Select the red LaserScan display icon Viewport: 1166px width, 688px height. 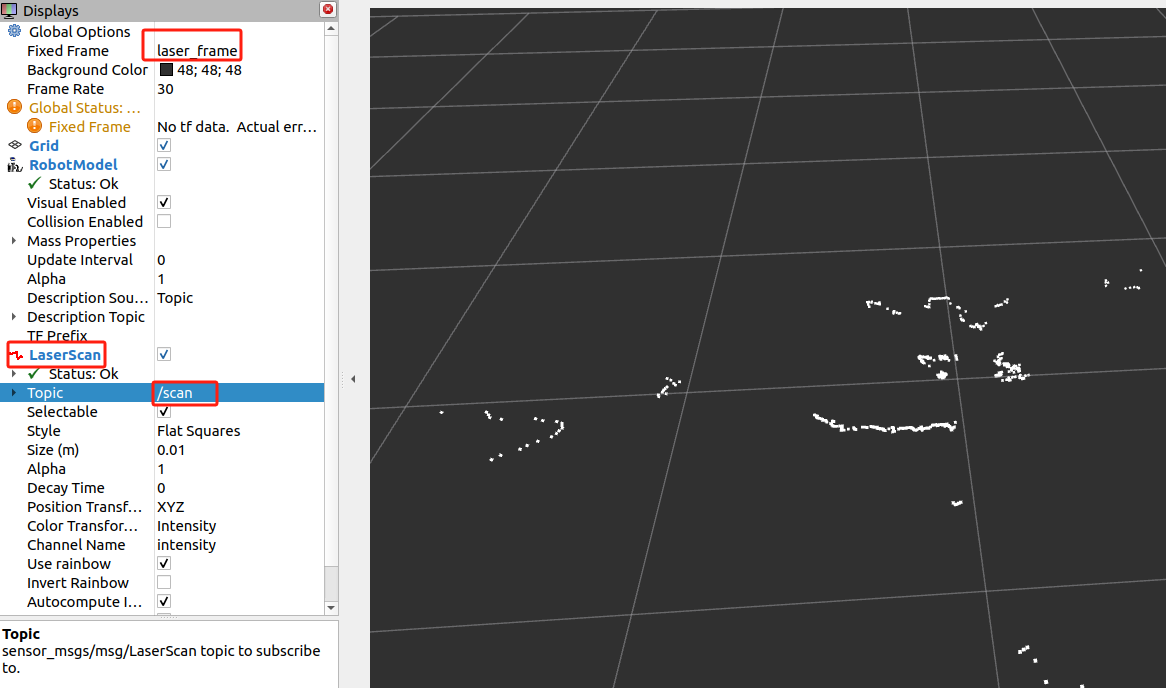[16, 355]
